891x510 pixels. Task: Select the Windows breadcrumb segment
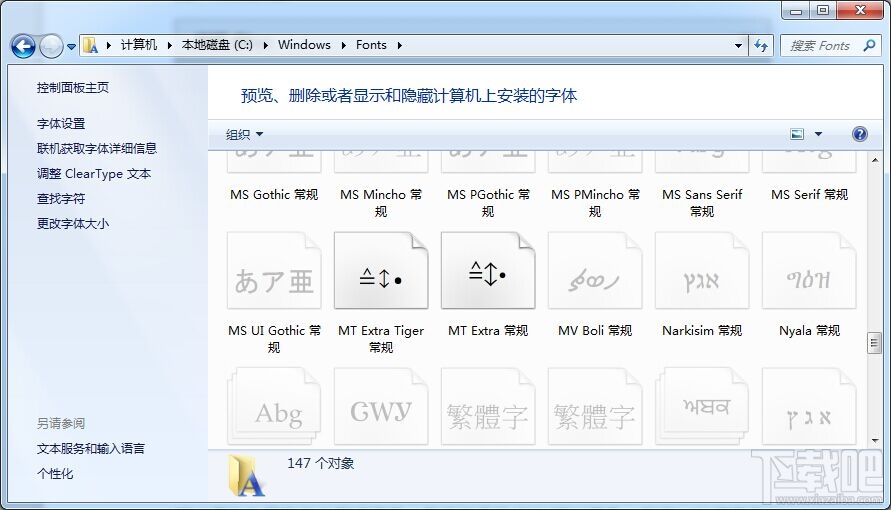coord(304,45)
